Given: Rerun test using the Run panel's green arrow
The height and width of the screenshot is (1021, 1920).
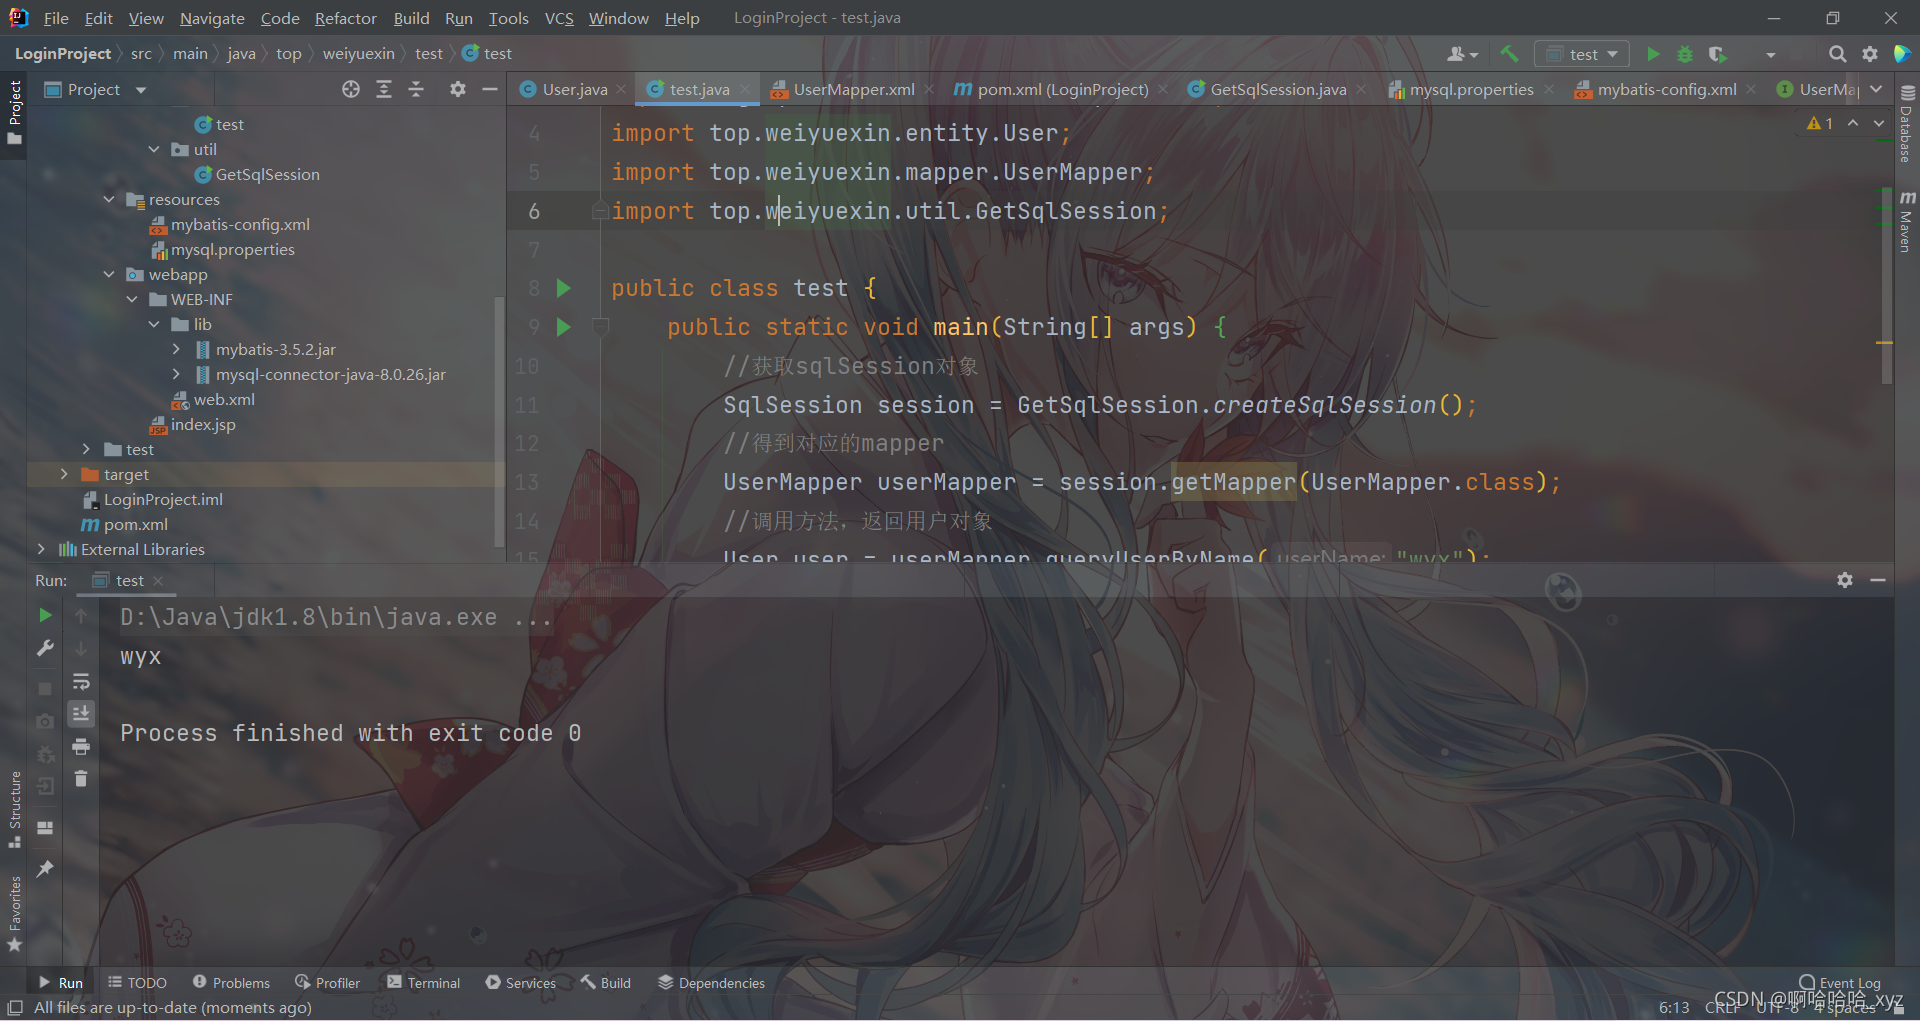Looking at the screenshot, I should click(45, 615).
